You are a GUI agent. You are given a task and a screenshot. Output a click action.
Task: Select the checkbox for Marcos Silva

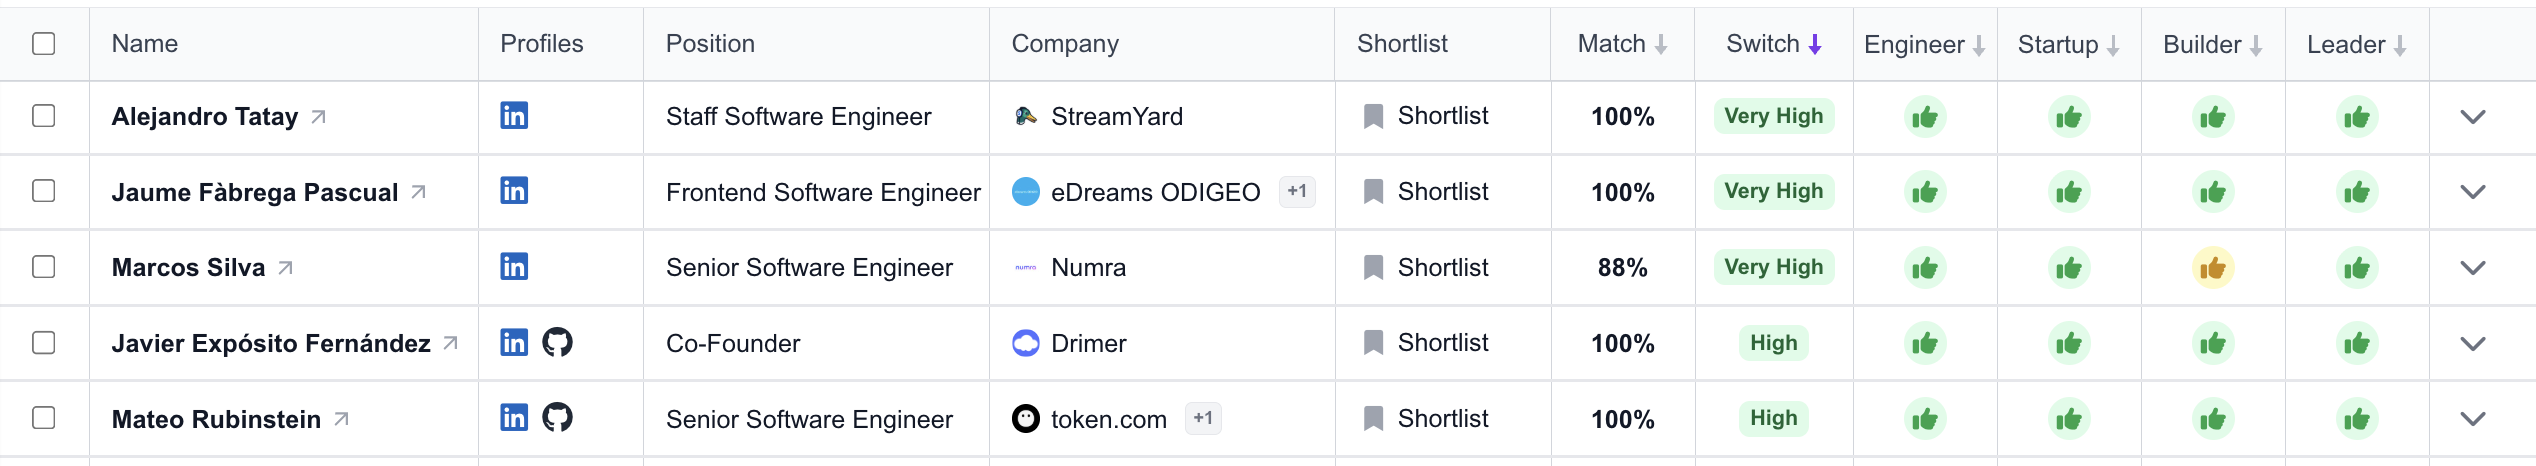(44, 267)
